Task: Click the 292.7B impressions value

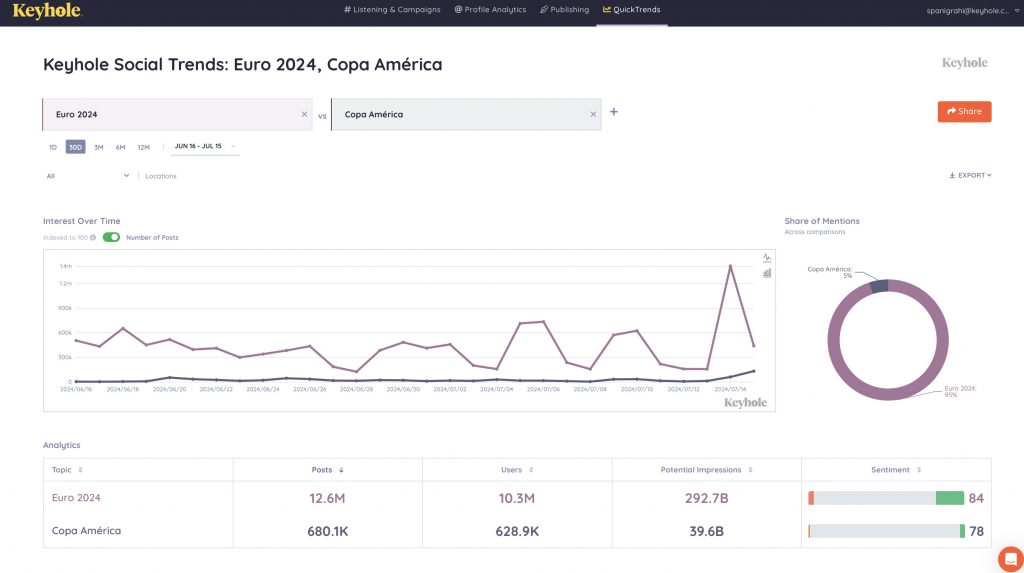Action: tap(706, 499)
